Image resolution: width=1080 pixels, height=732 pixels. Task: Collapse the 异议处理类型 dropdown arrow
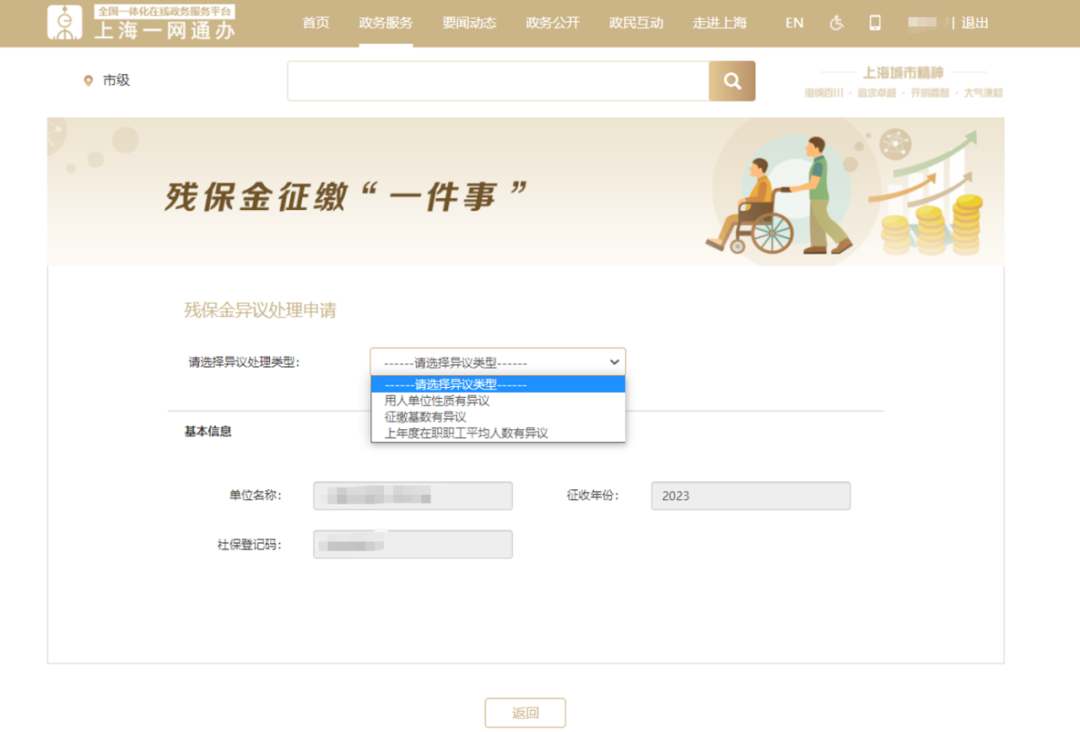pyautogui.click(x=614, y=362)
